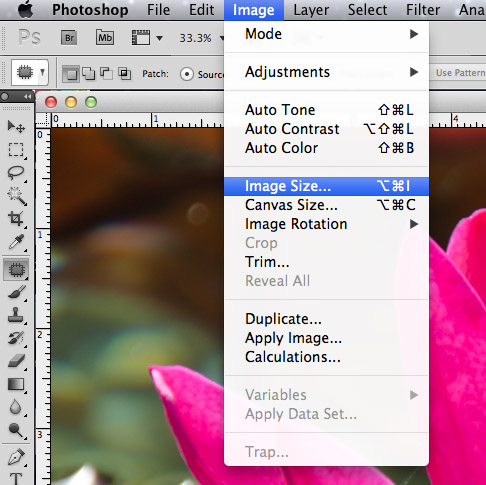
Task: Select the Dodge tool
Action: (16, 430)
